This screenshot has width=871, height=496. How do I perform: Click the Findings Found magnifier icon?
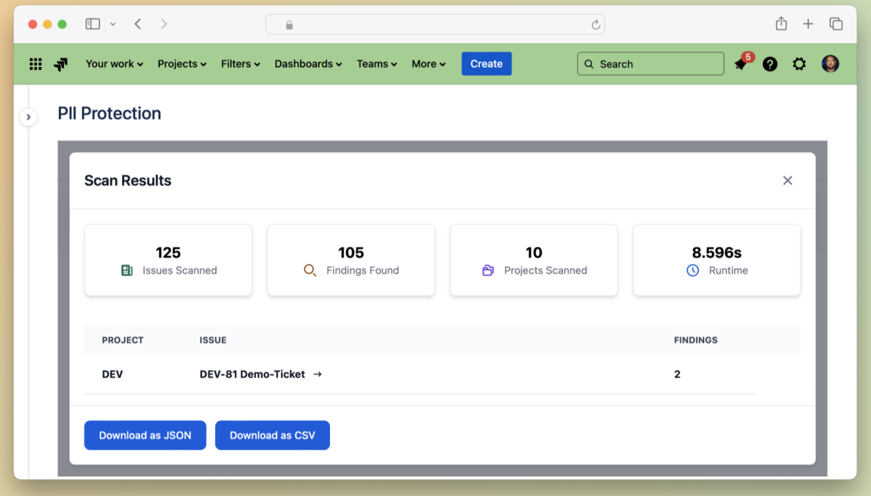pyautogui.click(x=310, y=270)
